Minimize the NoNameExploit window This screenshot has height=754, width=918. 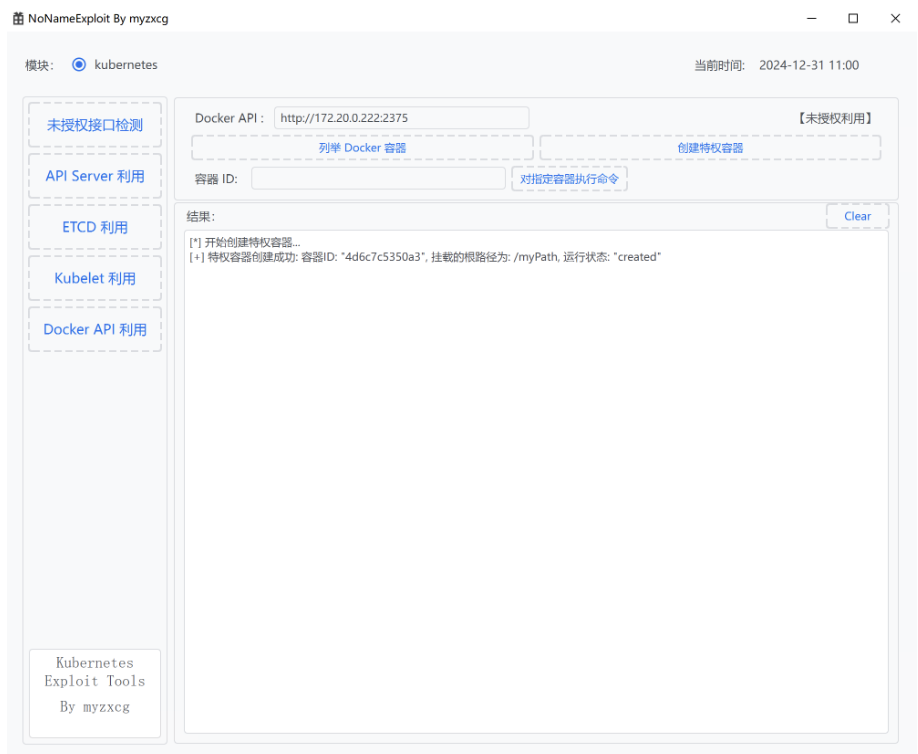click(x=811, y=18)
